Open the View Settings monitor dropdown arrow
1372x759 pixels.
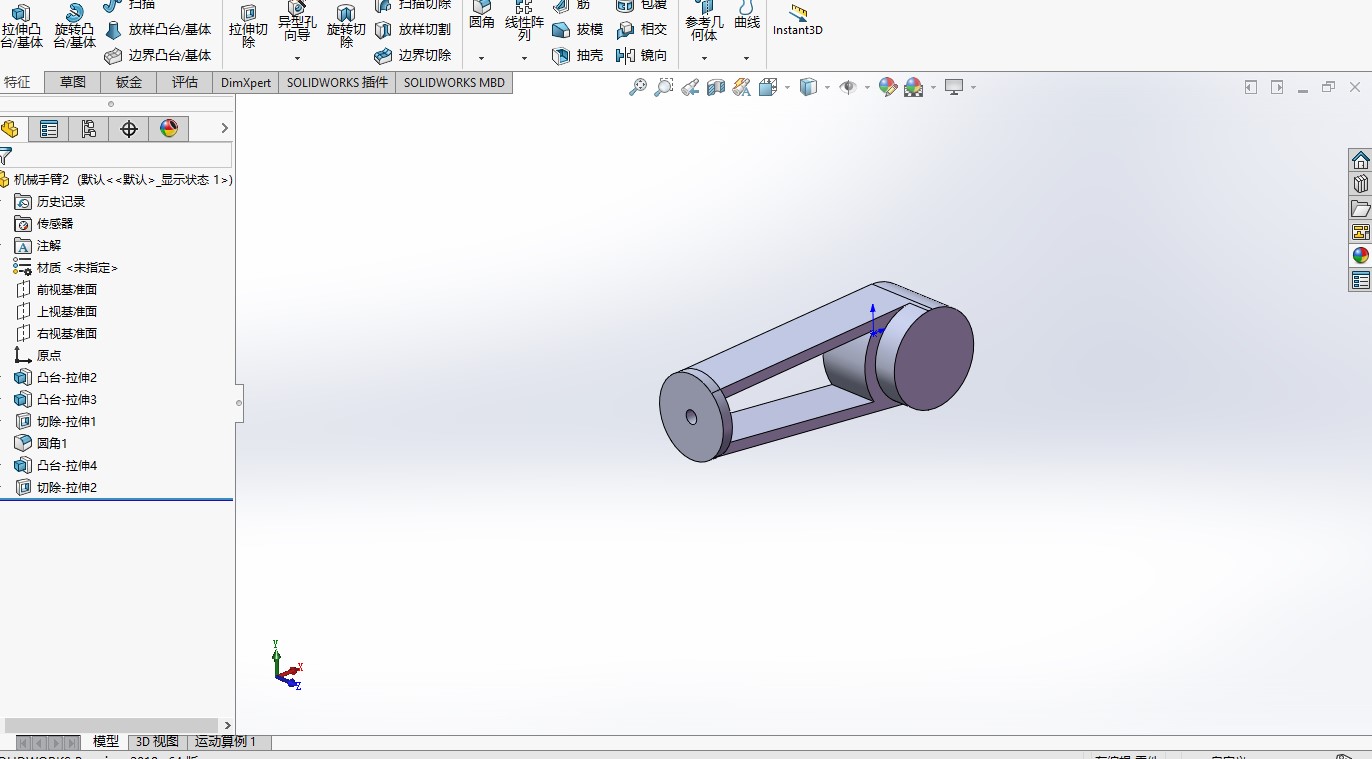[x=972, y=88]
